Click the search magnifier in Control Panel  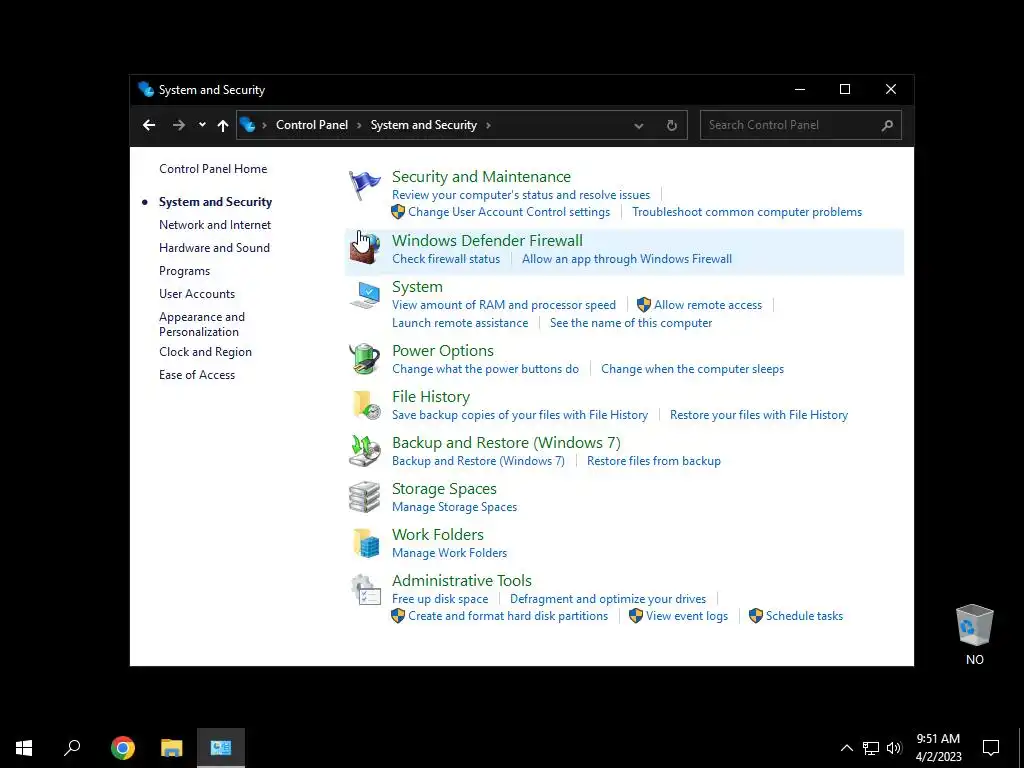coord(887,125)
